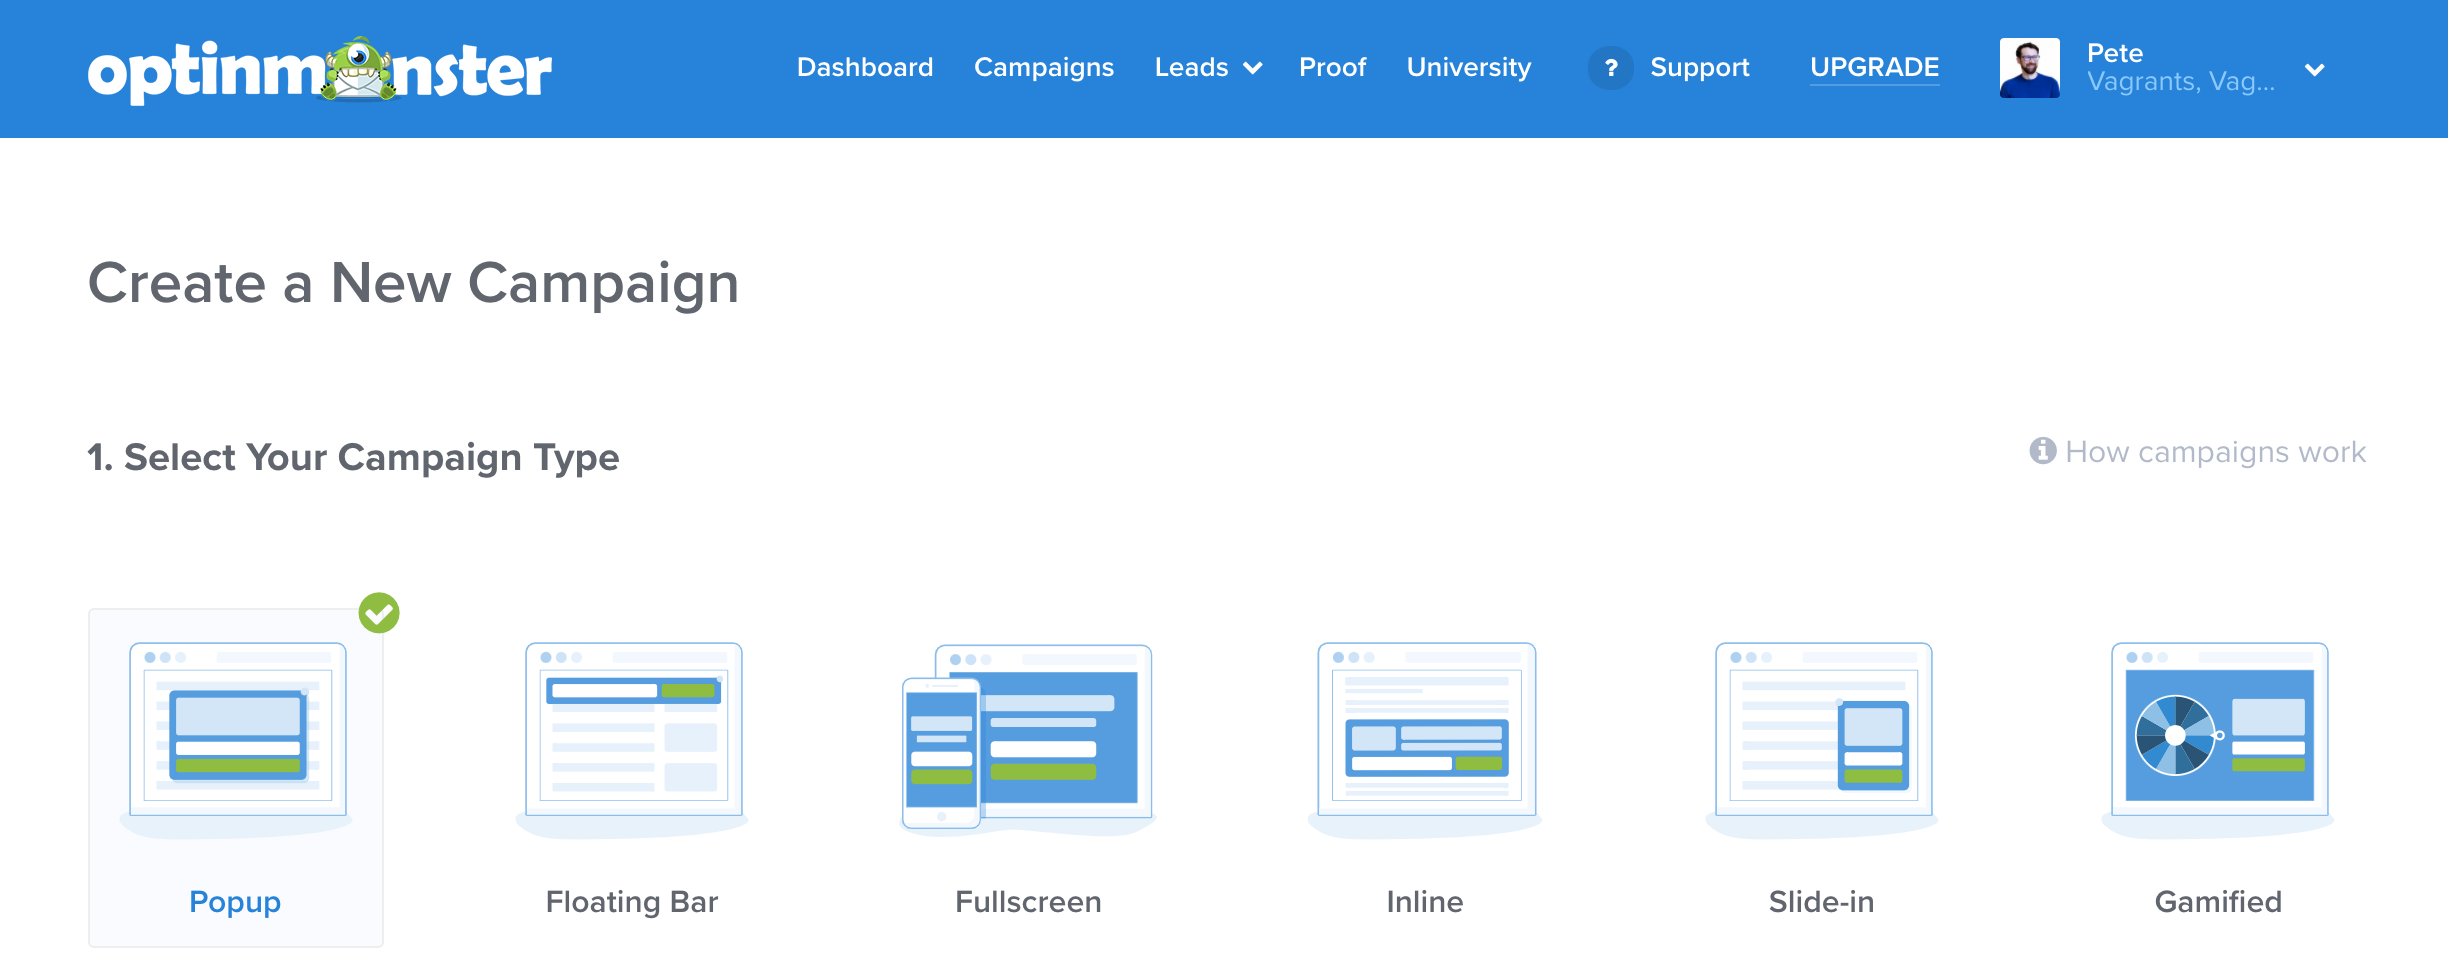
Task: Click the Gamified label
Action: (2218, 902)
